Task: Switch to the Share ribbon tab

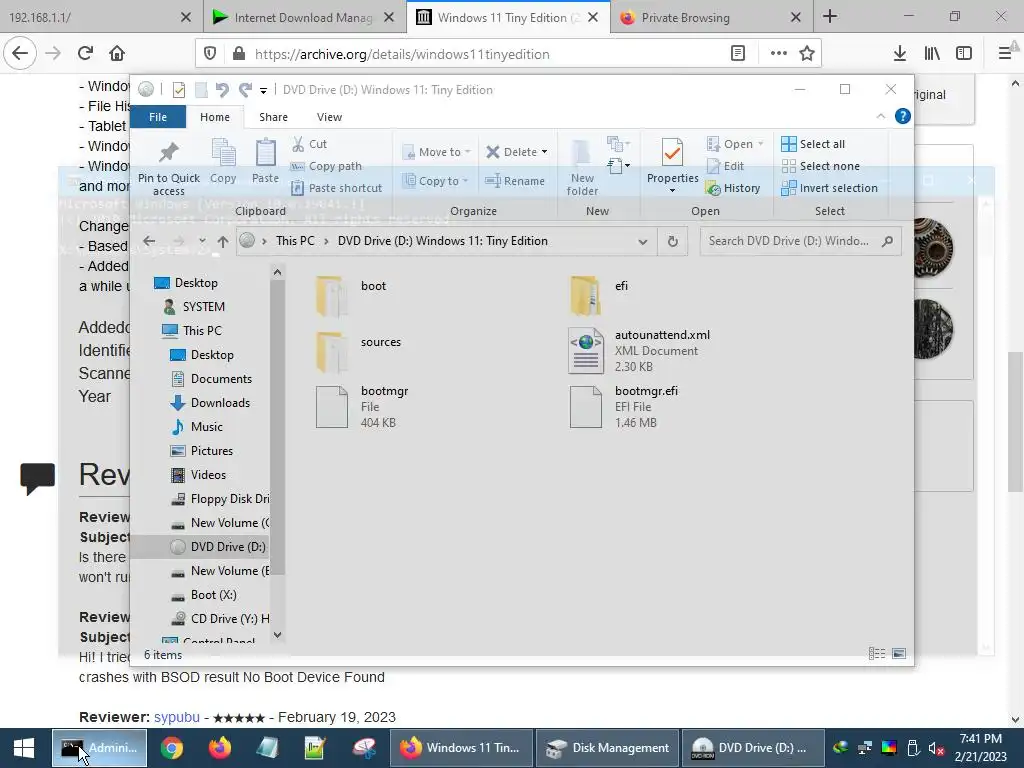Action: [273, 117]
